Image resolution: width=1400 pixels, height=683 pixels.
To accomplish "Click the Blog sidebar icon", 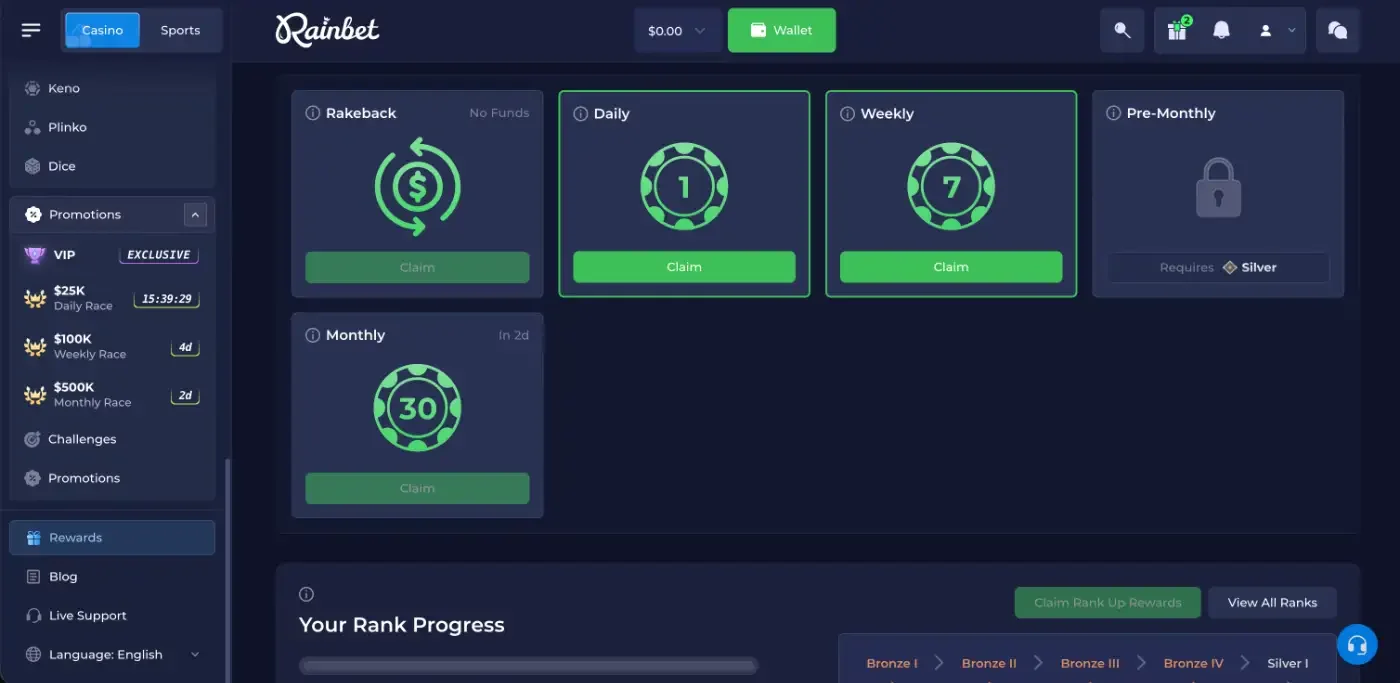I will [32, 577].
